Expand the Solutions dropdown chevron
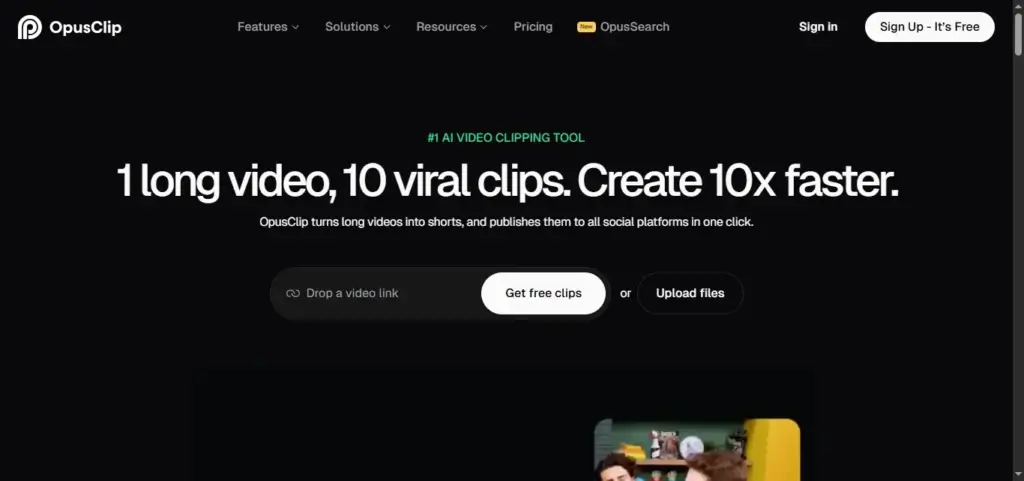Viewport: 1024px width, 481px height. (387, 27)
